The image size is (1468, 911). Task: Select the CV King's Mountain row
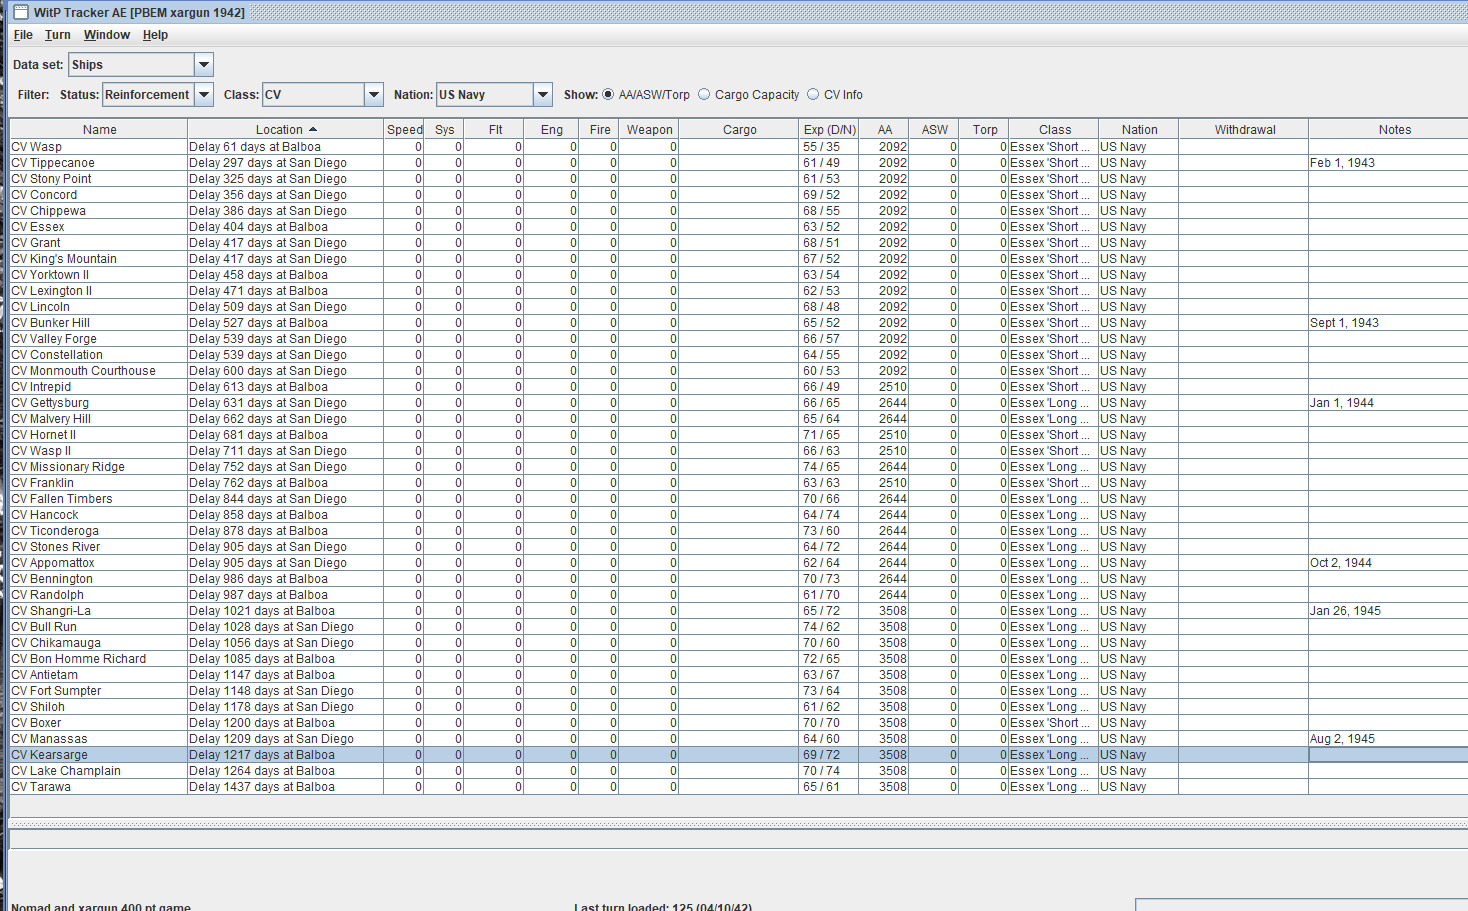click(x=739, y=259)
